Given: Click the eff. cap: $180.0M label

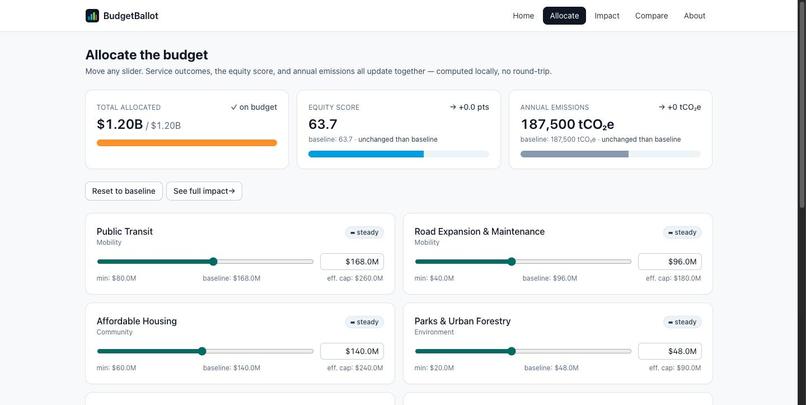Looking at the screenshot, I should click(x=673, y=279).
